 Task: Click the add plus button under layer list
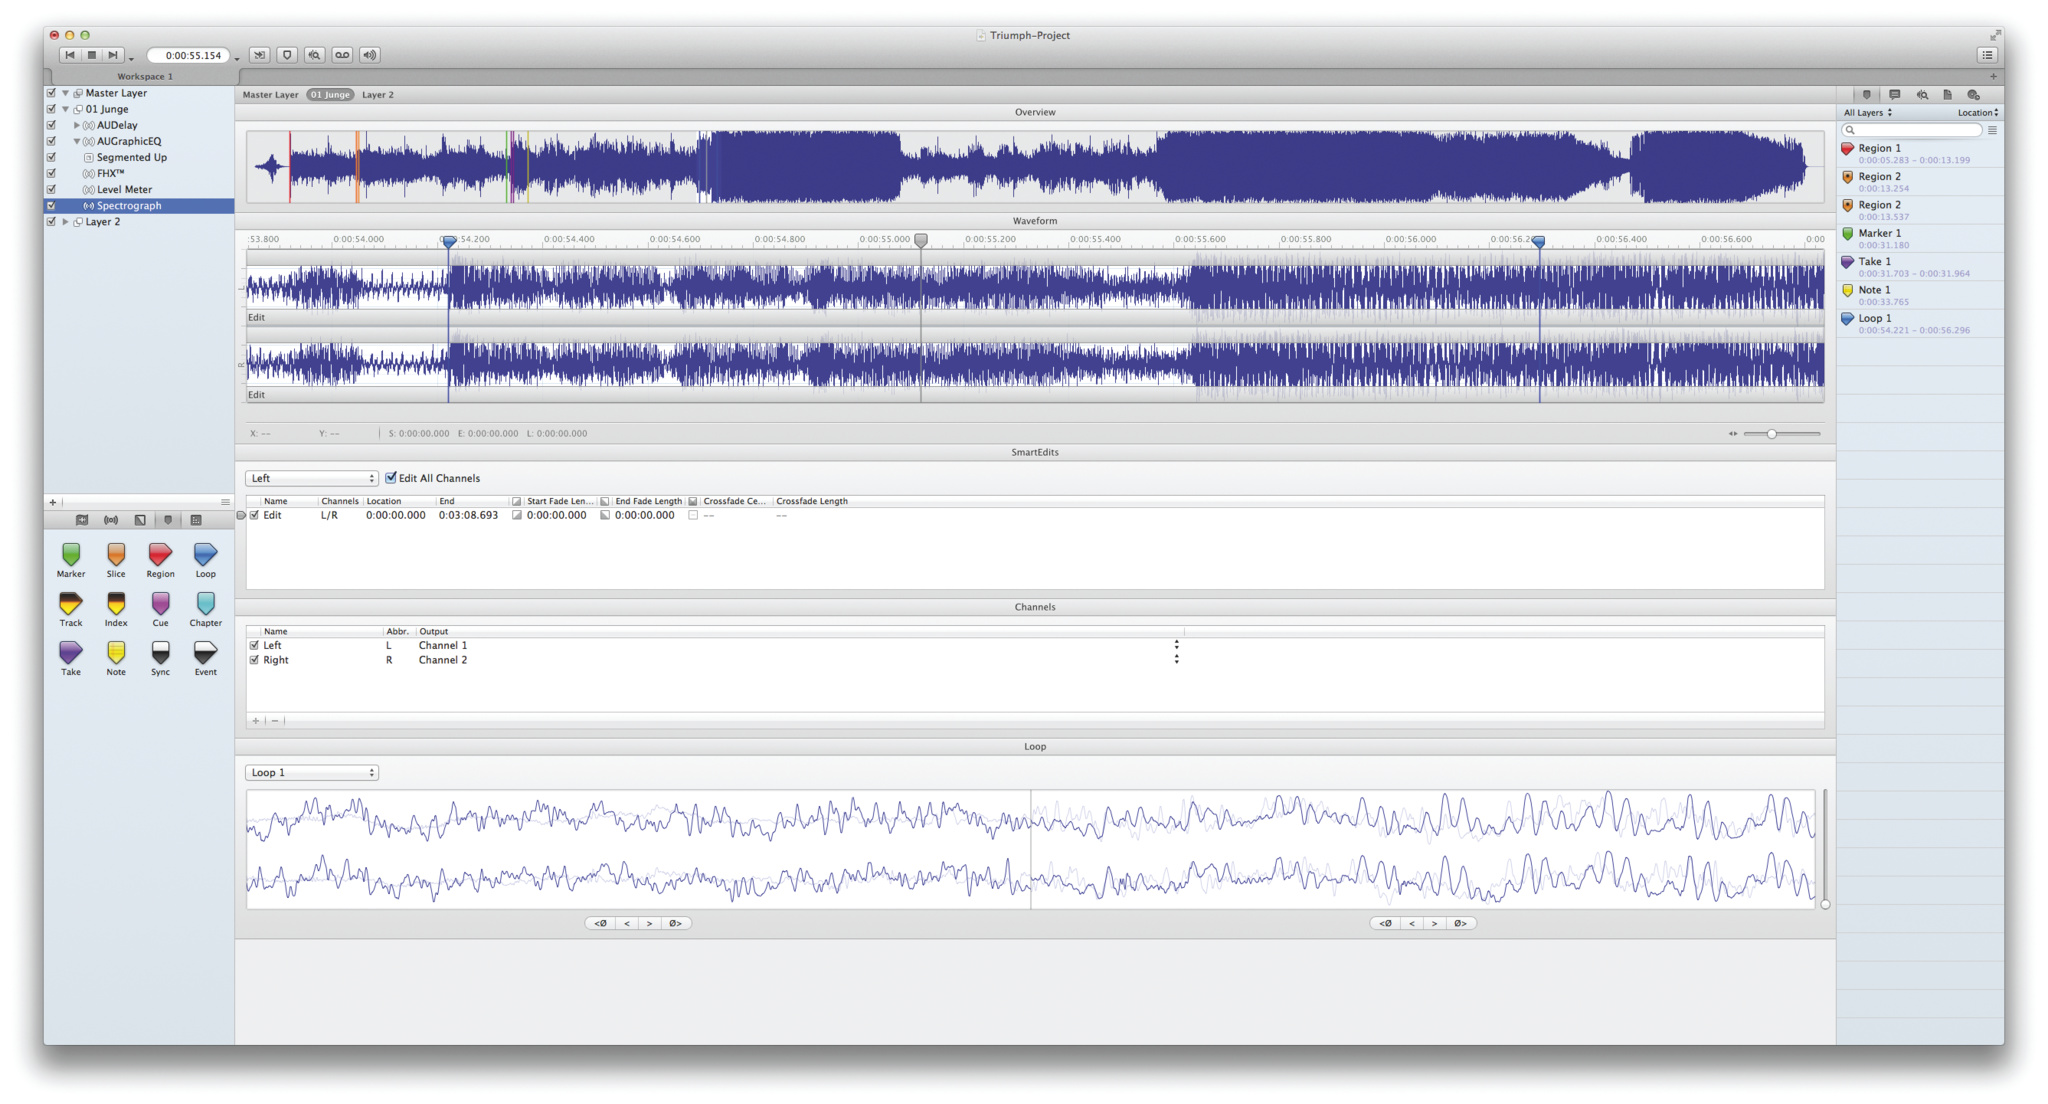pos(53,502)
